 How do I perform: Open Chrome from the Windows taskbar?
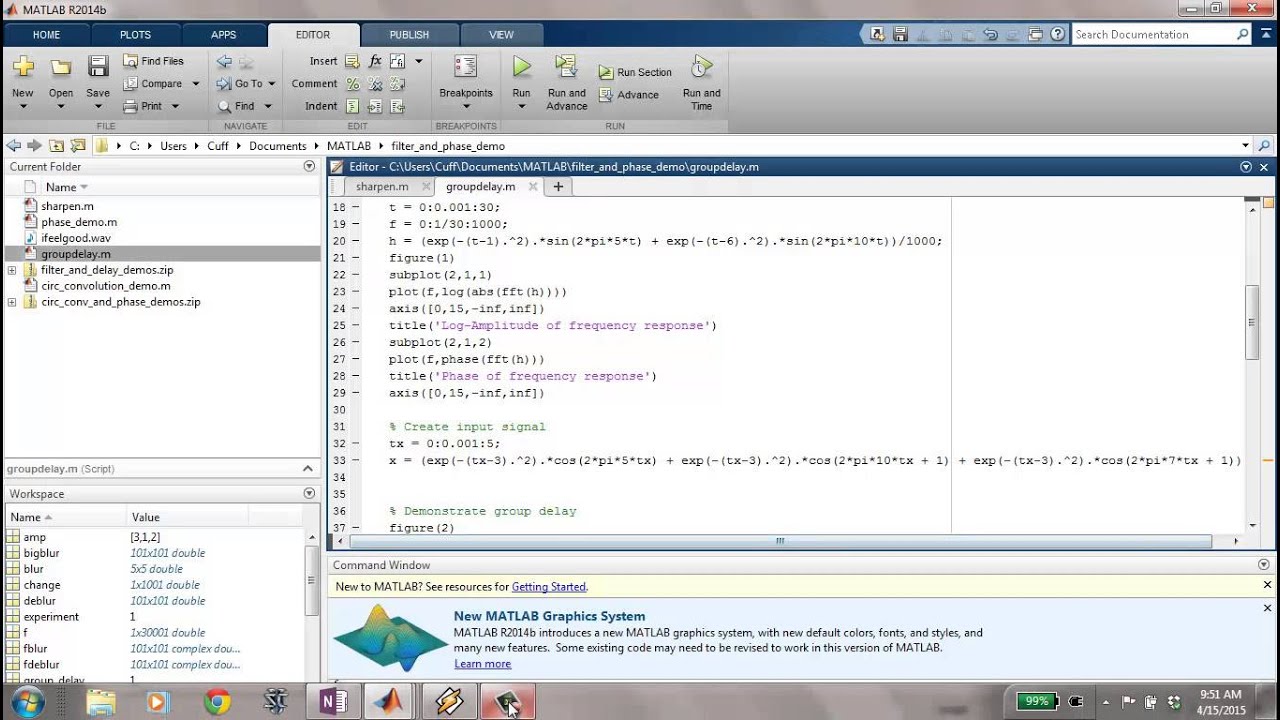[x=217, y=702]
